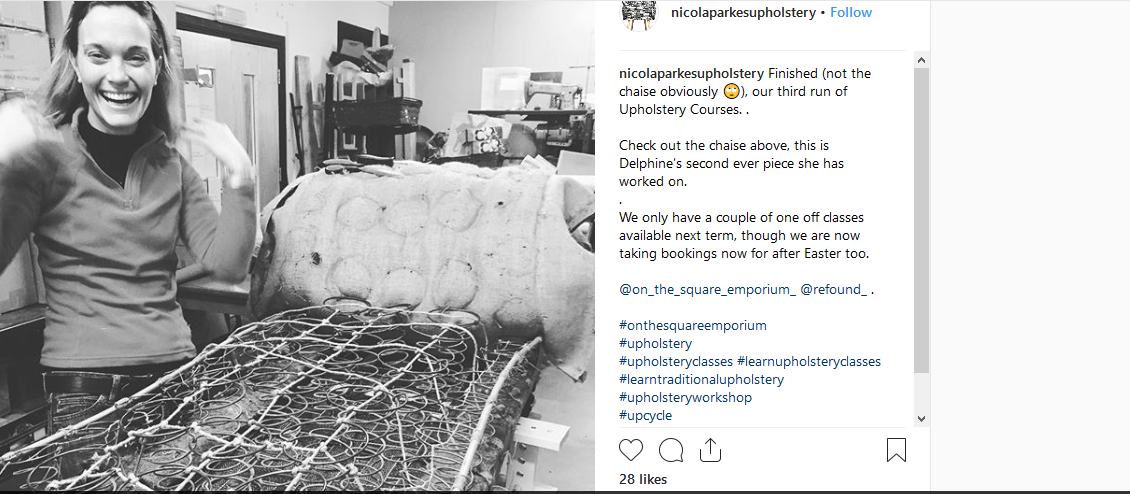Viewport: 1130px width, 494px height.
Task: Visit @on_the_square_emporium_ mention
Action: [707, 289]
